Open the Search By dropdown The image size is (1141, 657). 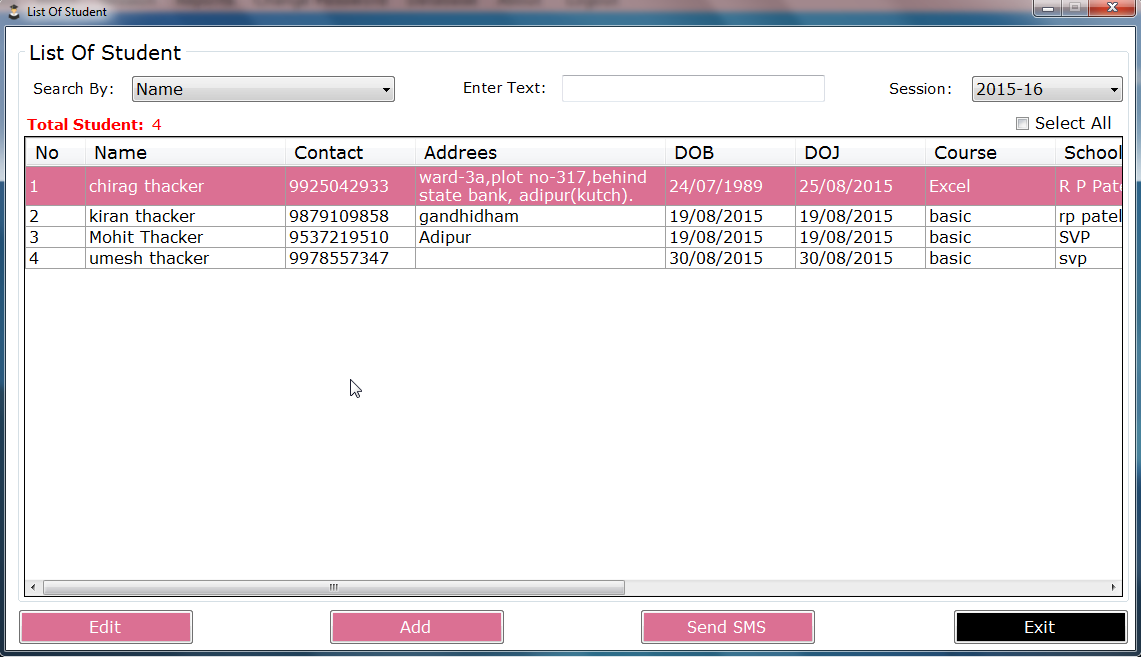click(263, 89)
